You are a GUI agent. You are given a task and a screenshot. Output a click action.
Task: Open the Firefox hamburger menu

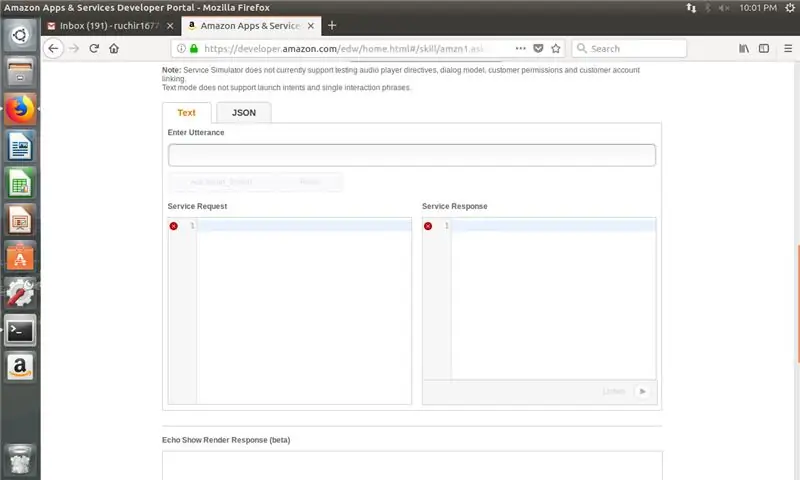[788, 48]
